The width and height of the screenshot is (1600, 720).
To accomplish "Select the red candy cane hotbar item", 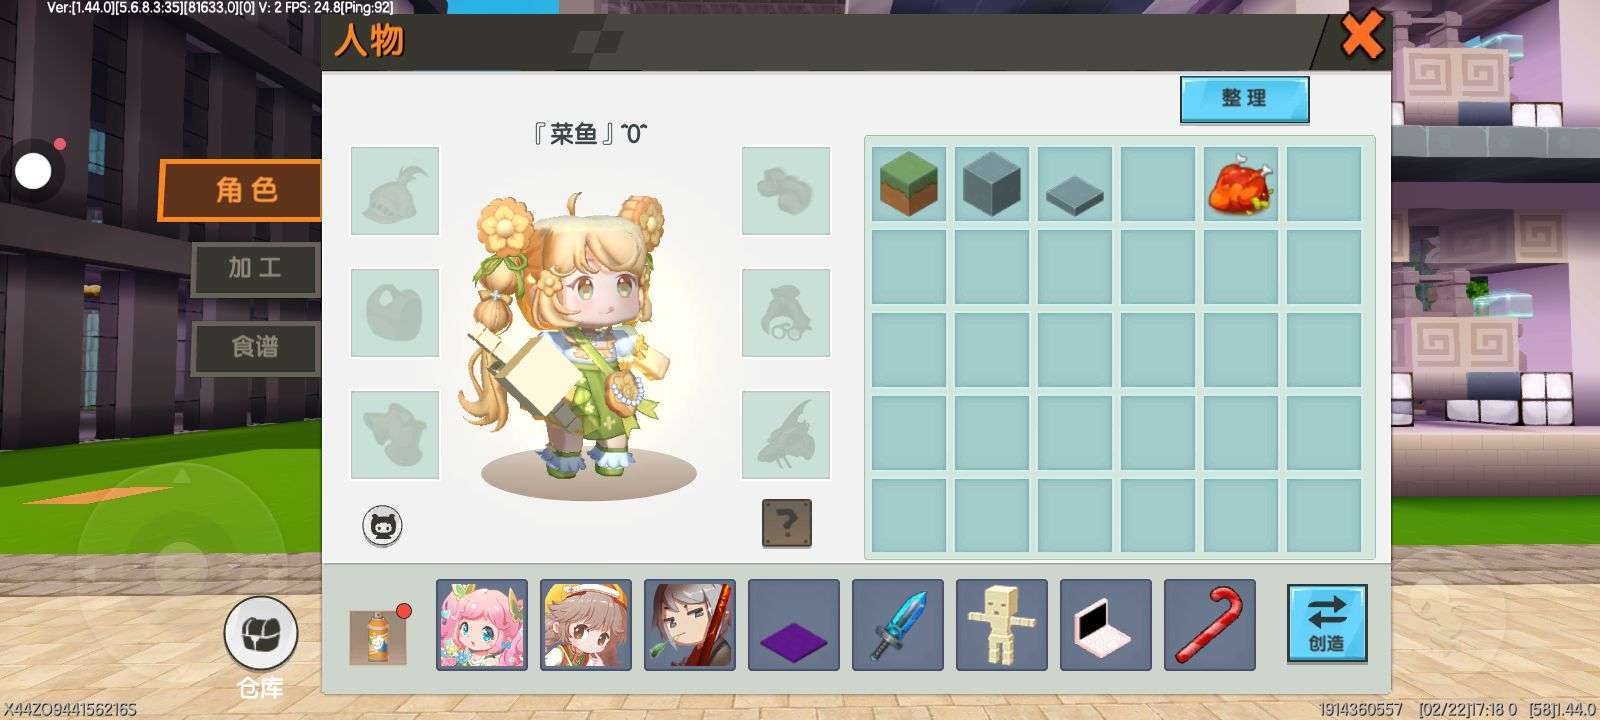I will point(1210,625).
